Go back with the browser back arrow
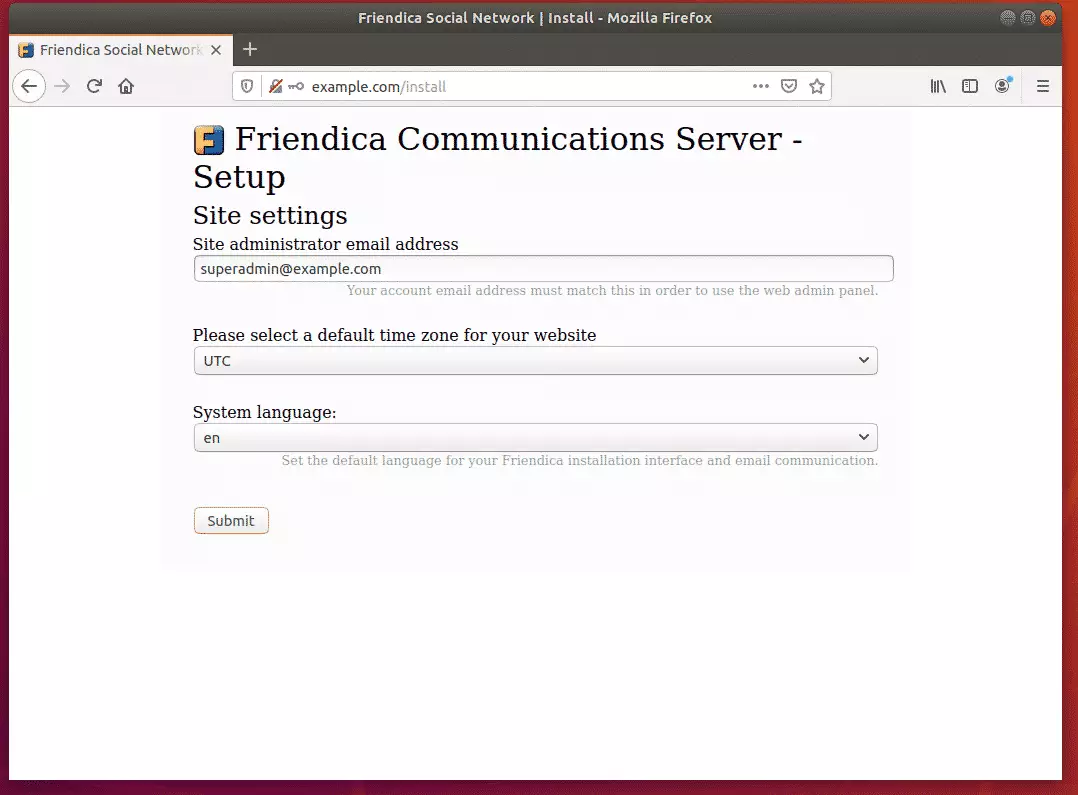 click(29, 87)
